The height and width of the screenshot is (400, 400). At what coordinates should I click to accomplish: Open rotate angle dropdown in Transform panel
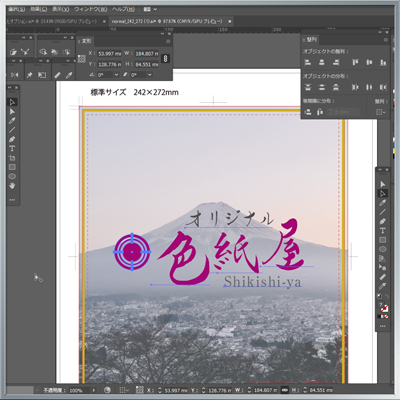[x=116, y=75]
